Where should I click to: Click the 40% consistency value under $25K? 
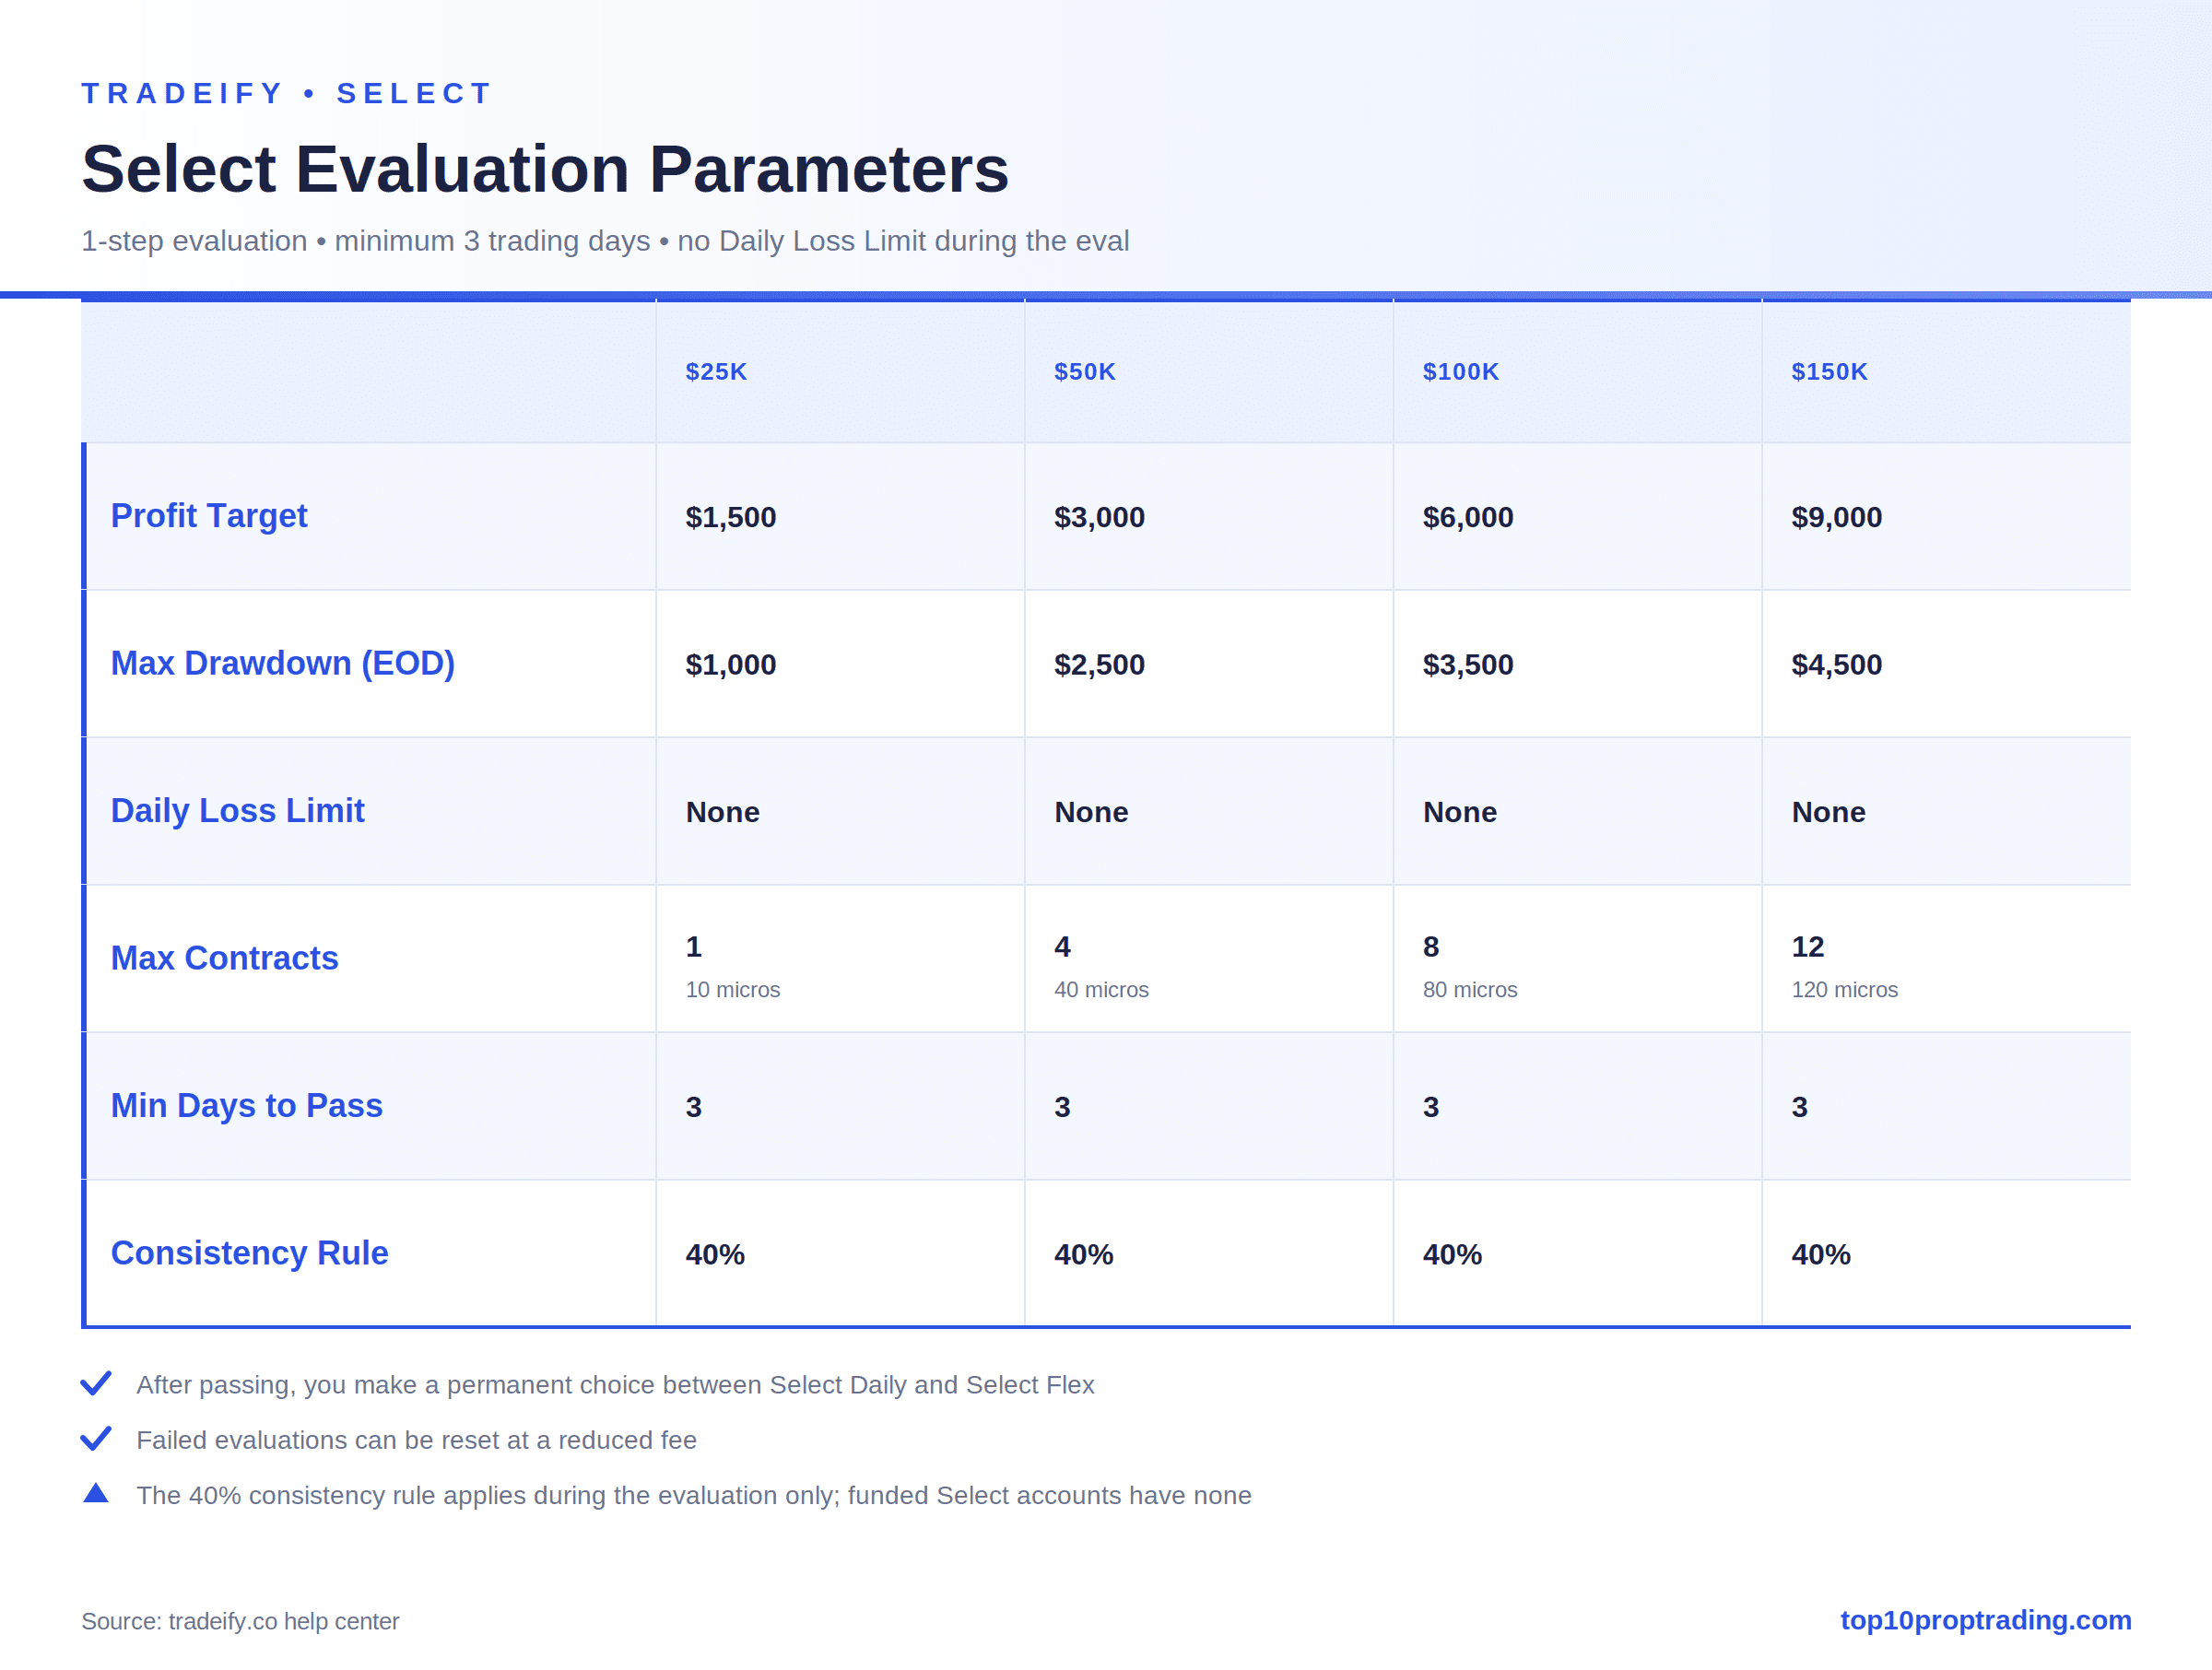[x=715, y=1254]
